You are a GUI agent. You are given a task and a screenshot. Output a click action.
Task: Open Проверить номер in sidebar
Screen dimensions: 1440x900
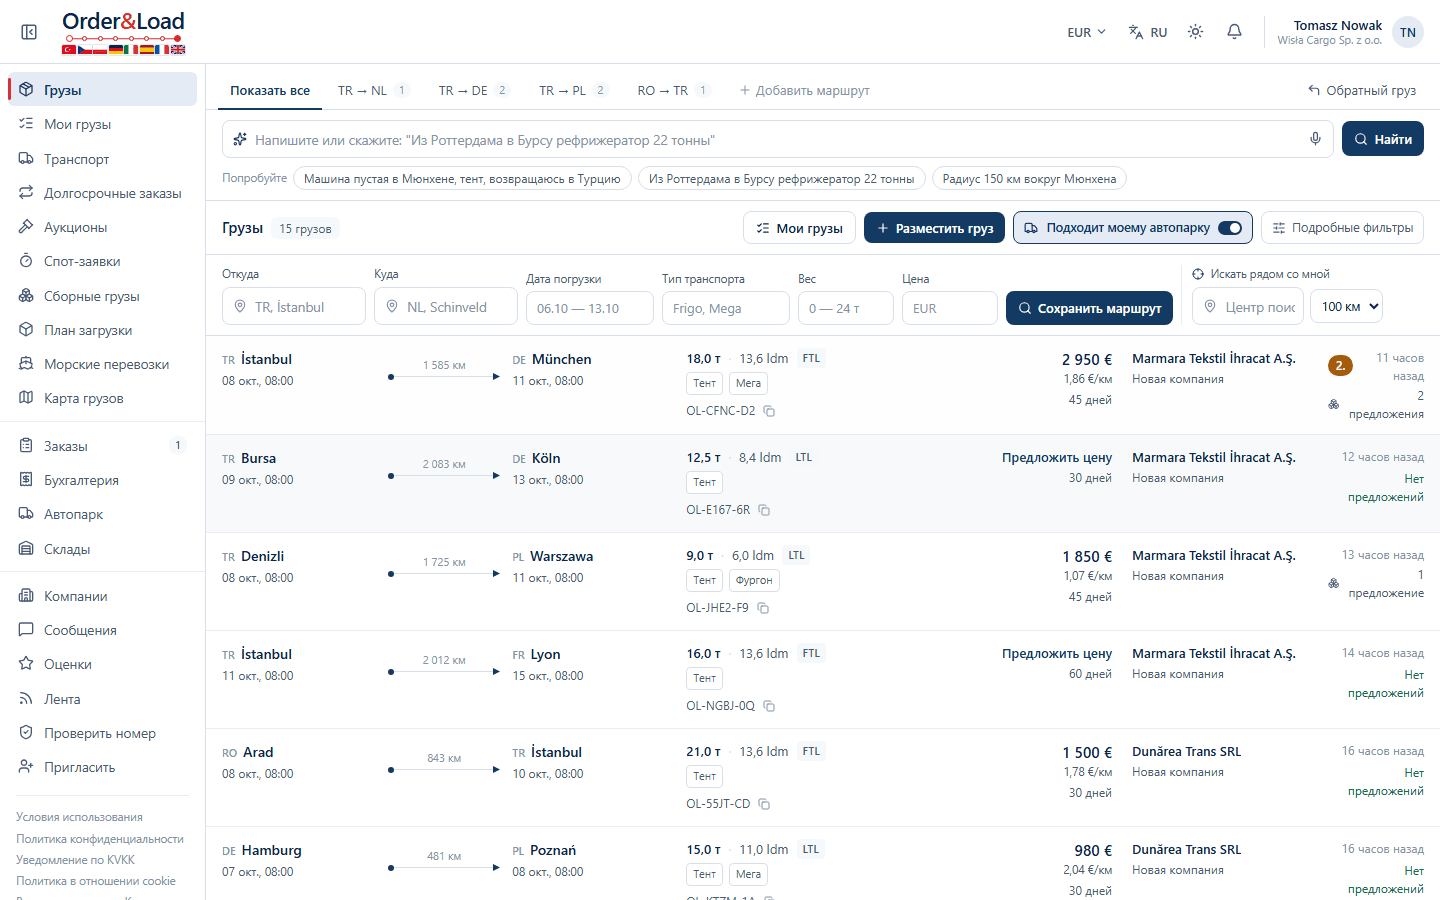click(102, 733)
